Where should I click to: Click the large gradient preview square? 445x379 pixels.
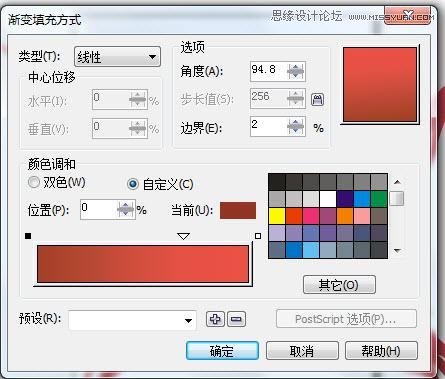[x=380, y=84]
